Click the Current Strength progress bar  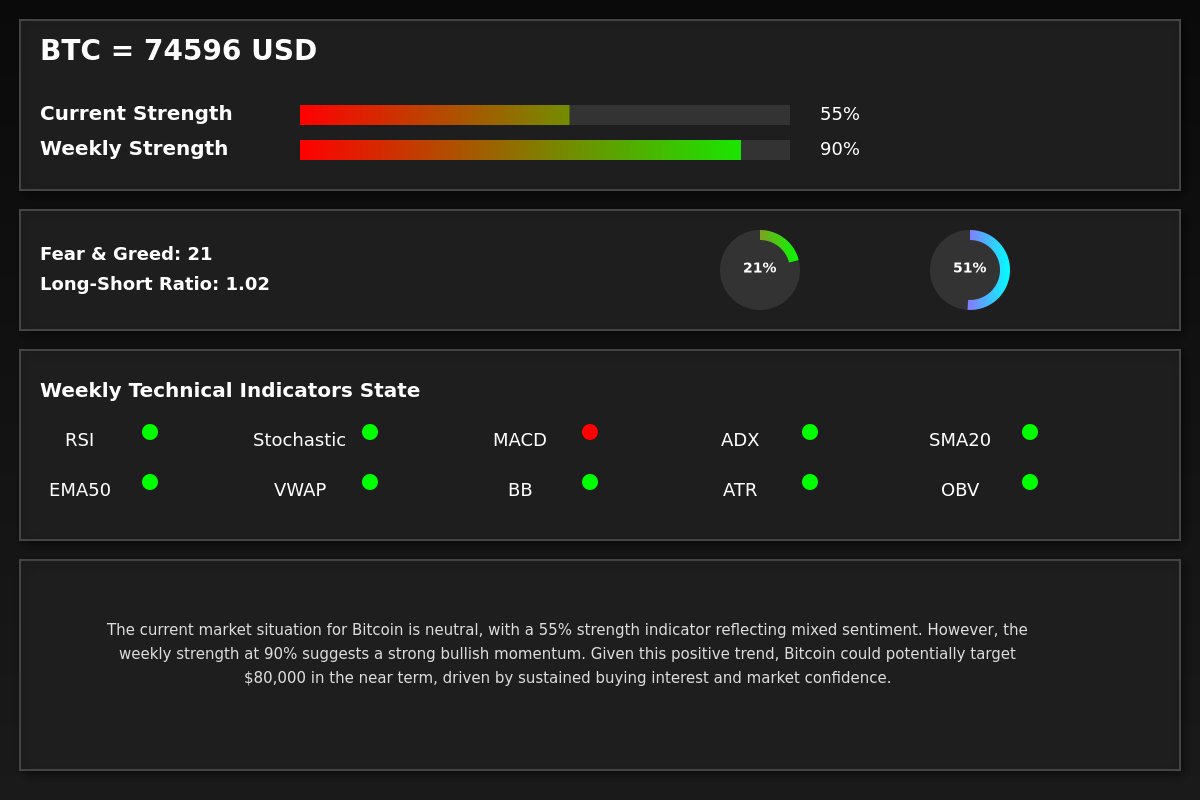[545, 115]
